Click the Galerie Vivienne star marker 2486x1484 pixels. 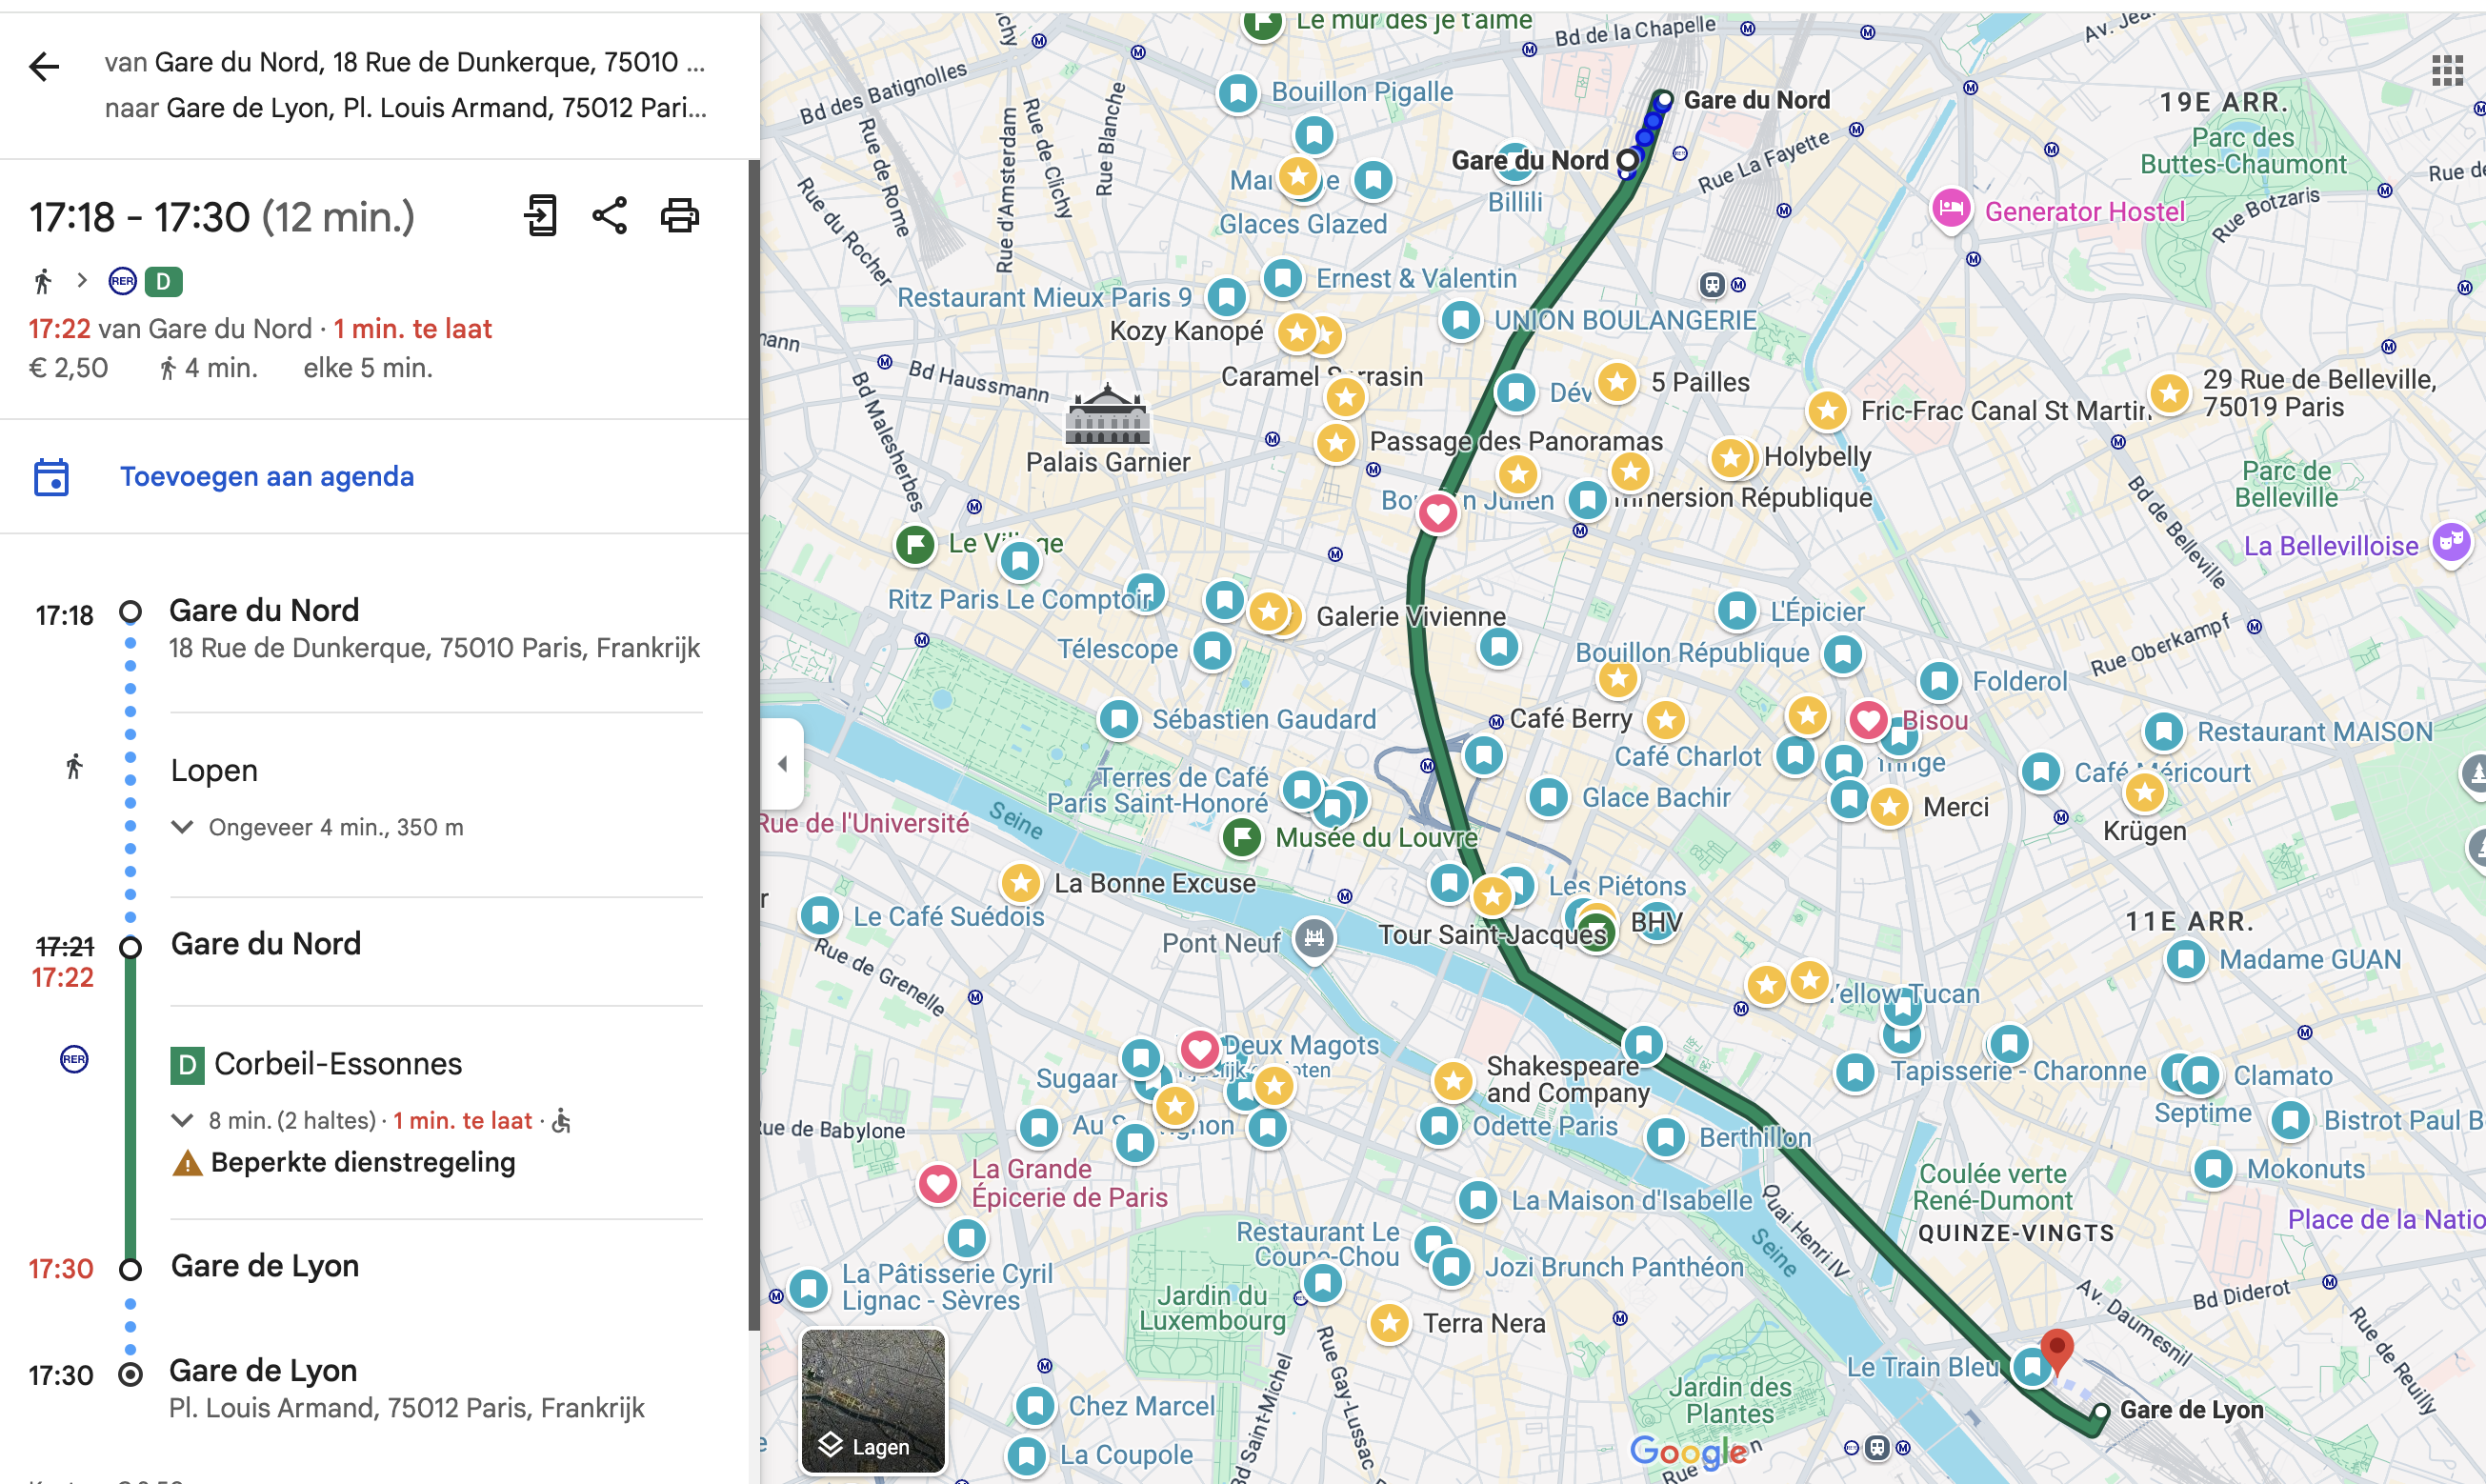pos(1268,610)
